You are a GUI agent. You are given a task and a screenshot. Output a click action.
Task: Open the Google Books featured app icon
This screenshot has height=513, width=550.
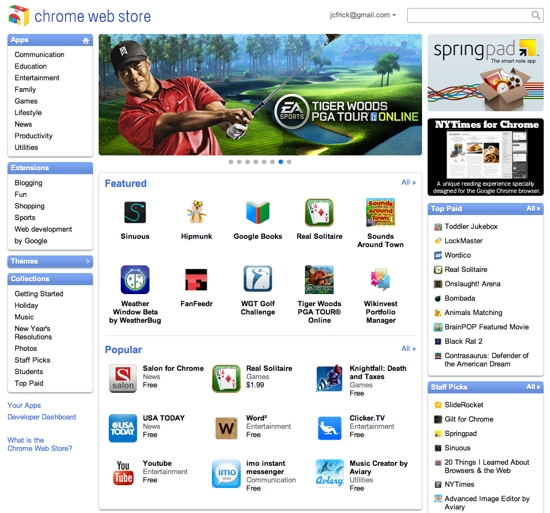[x=258, y=212]
